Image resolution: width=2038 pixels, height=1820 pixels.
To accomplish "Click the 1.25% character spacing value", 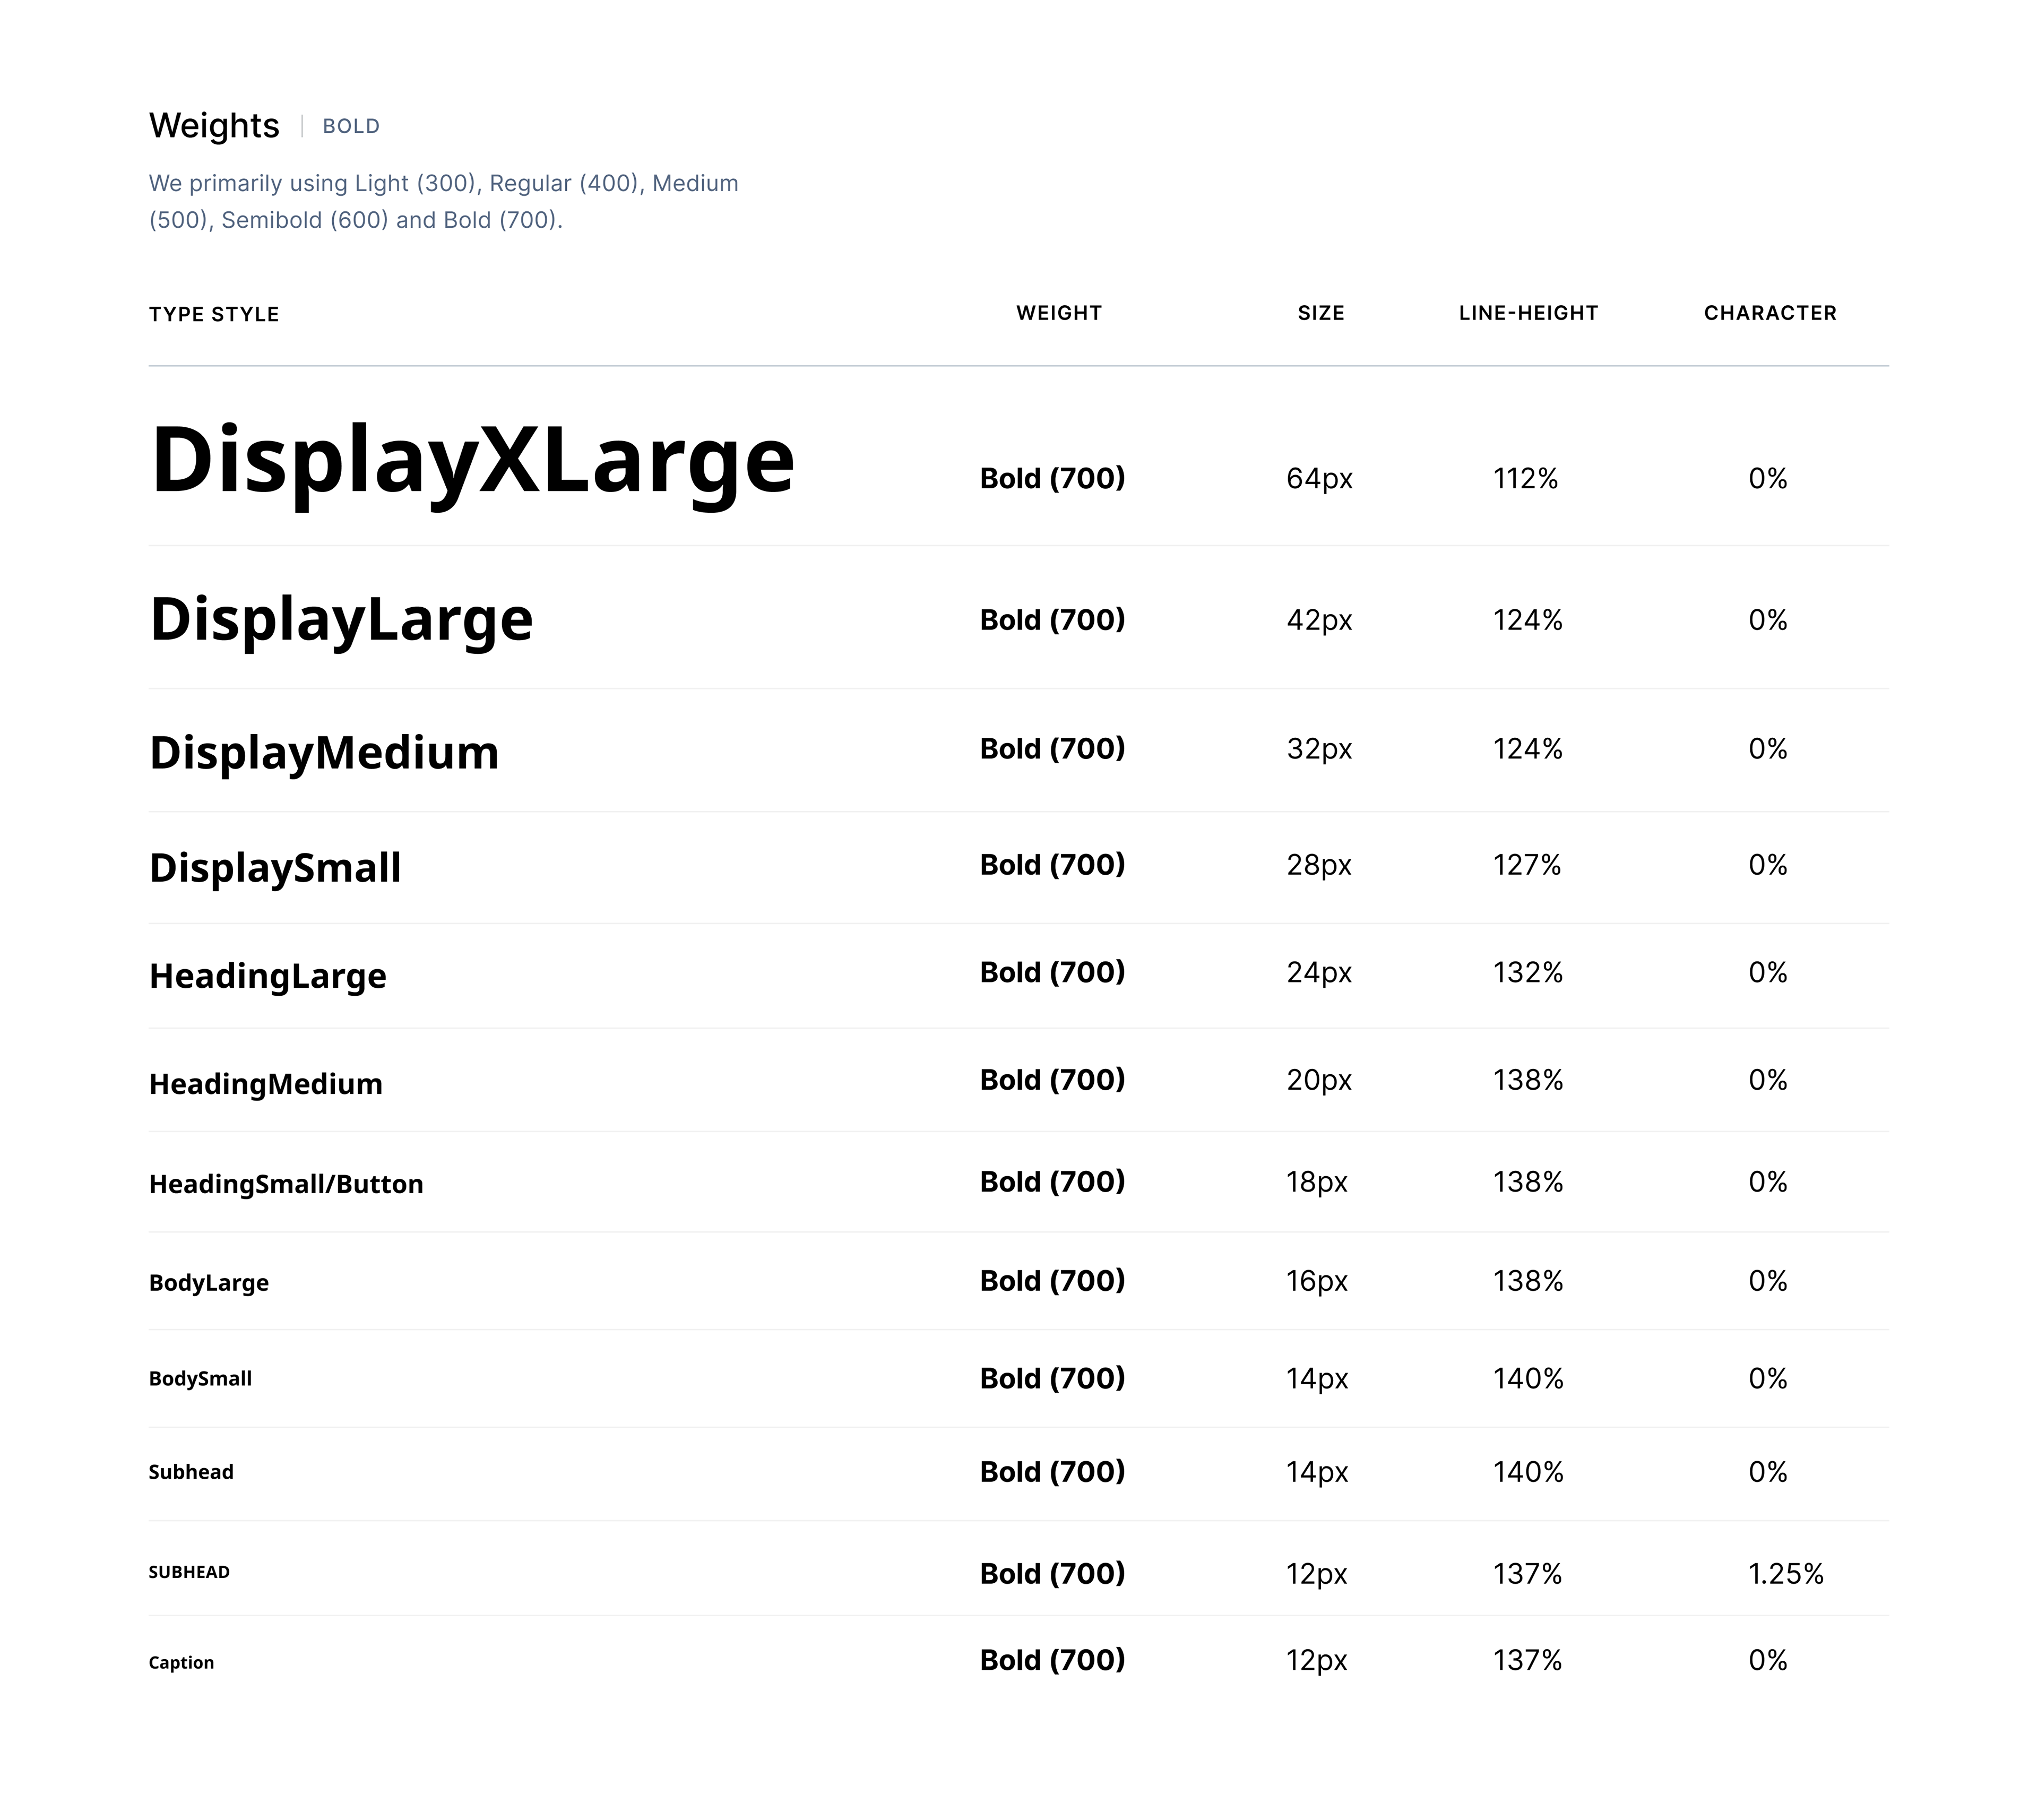I will point(1786,1575).
